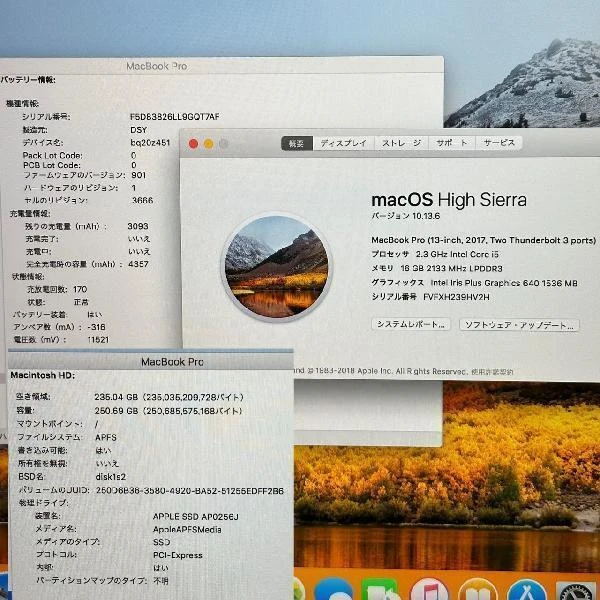Click voltage value 11521
The width and height of the screenshot is (600, 600).
click(98, 340)
